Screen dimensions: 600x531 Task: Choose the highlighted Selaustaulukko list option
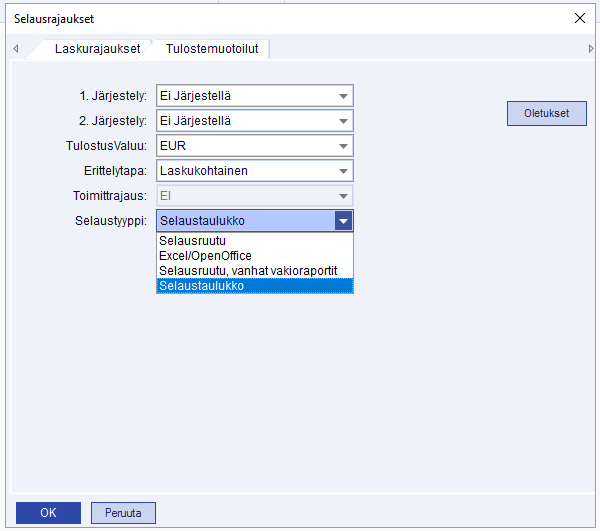(x=200, y=286)
